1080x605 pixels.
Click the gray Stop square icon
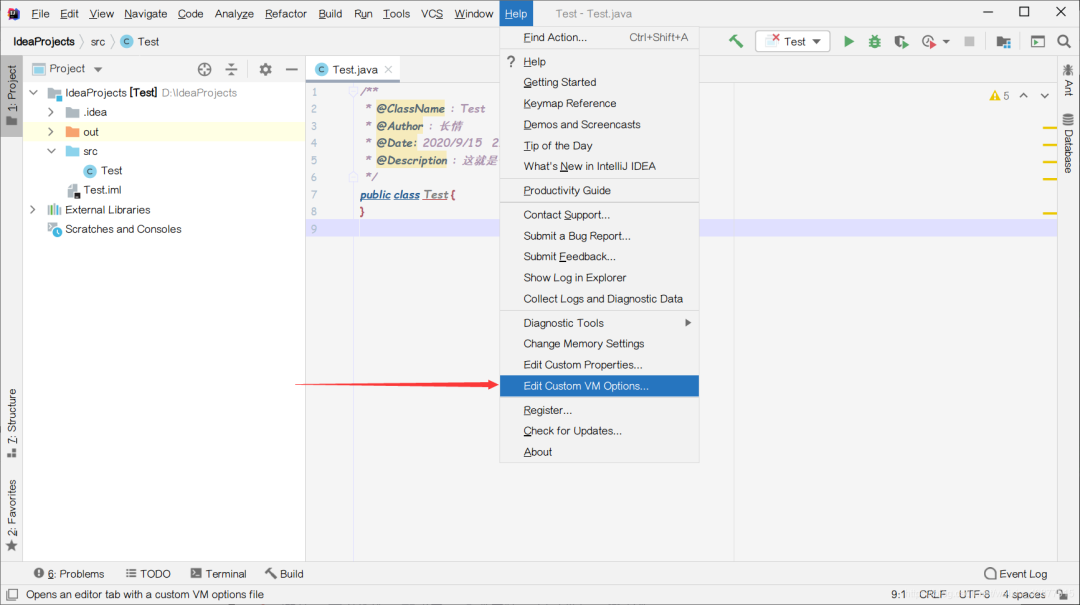[969, 41]
